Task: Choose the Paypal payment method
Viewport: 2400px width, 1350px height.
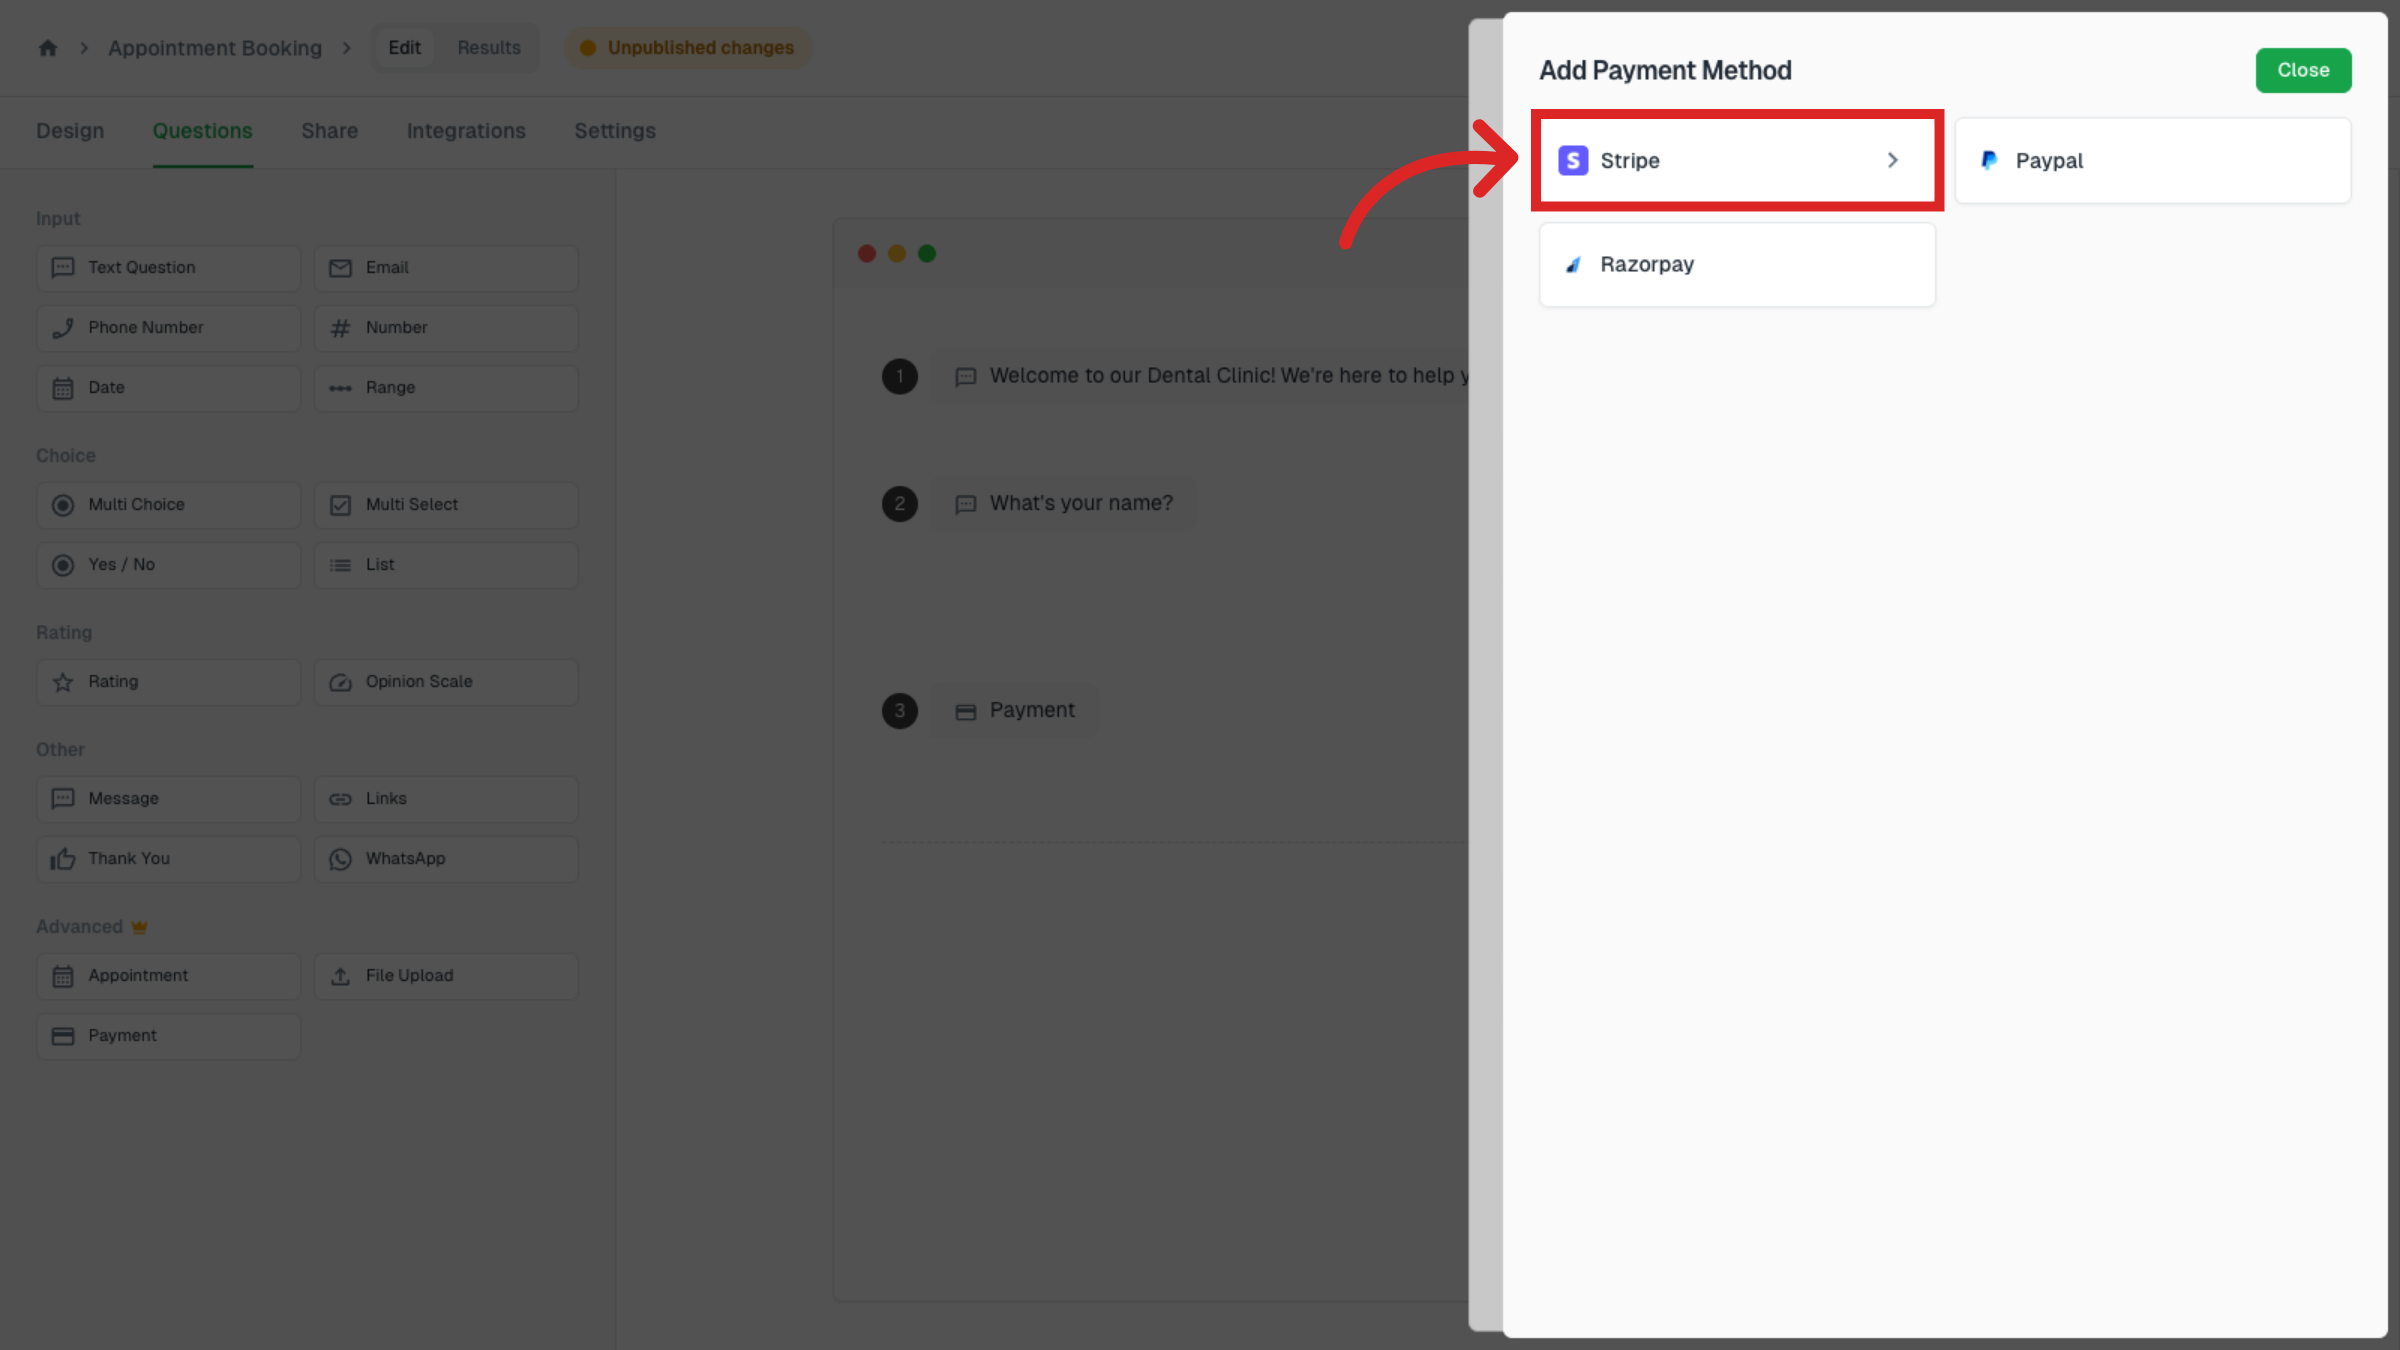Action: (2153, 160)
